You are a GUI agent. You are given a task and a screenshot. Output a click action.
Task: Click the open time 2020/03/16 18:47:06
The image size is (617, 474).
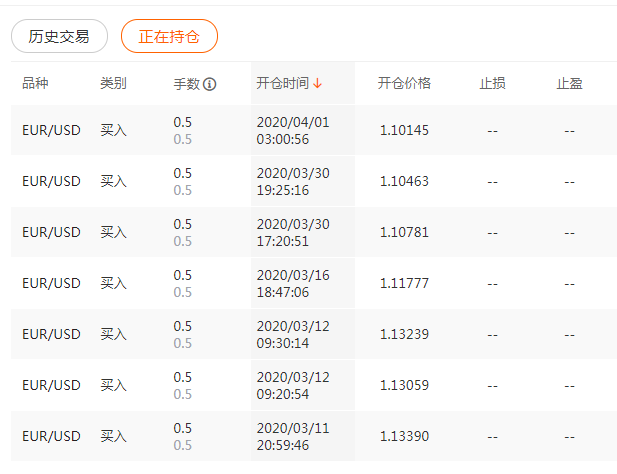pos(293,284)
